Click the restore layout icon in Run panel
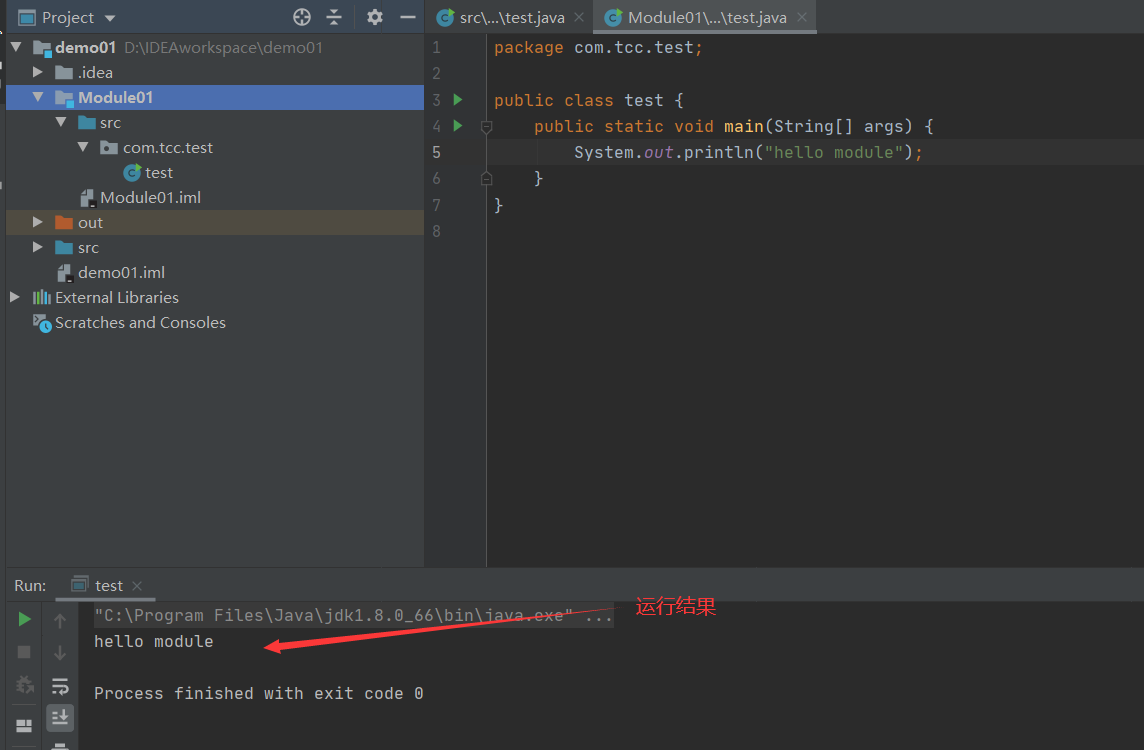The width and height of the screenshot is (1144, 750). pyautogui.click(x=24, y=725)
